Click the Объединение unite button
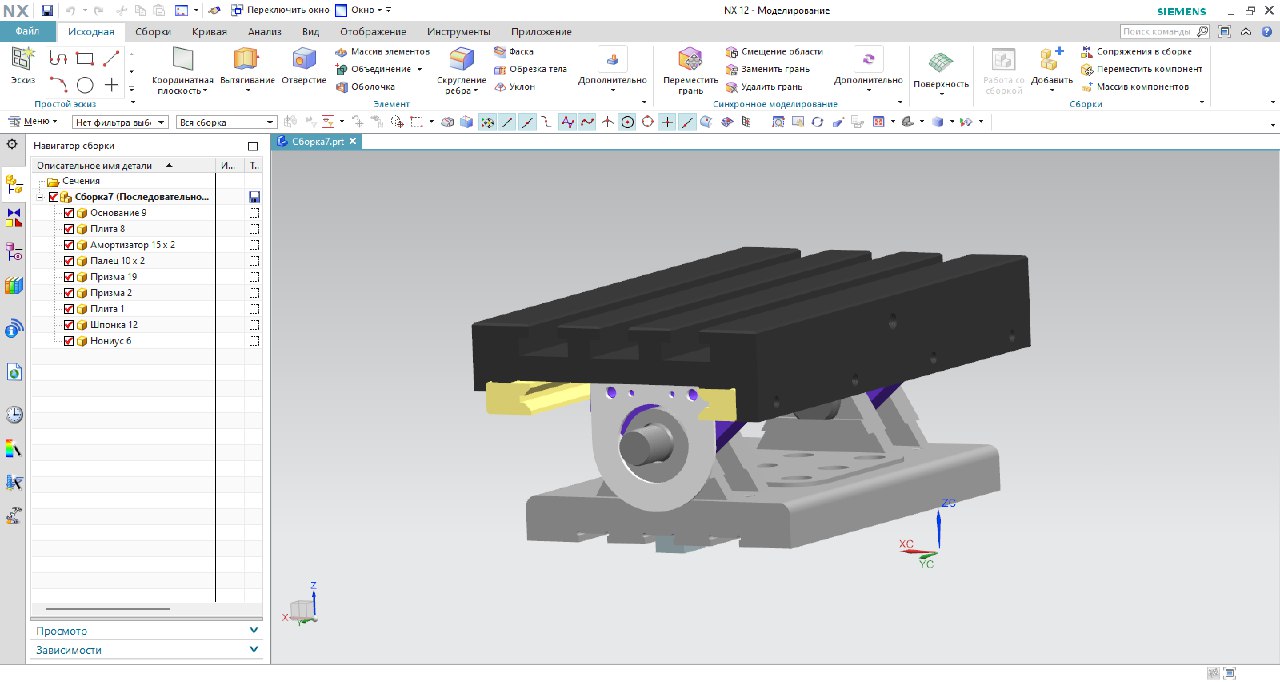Image resolution: width=1280 pixels, height=682 pixels. point(373,69)
